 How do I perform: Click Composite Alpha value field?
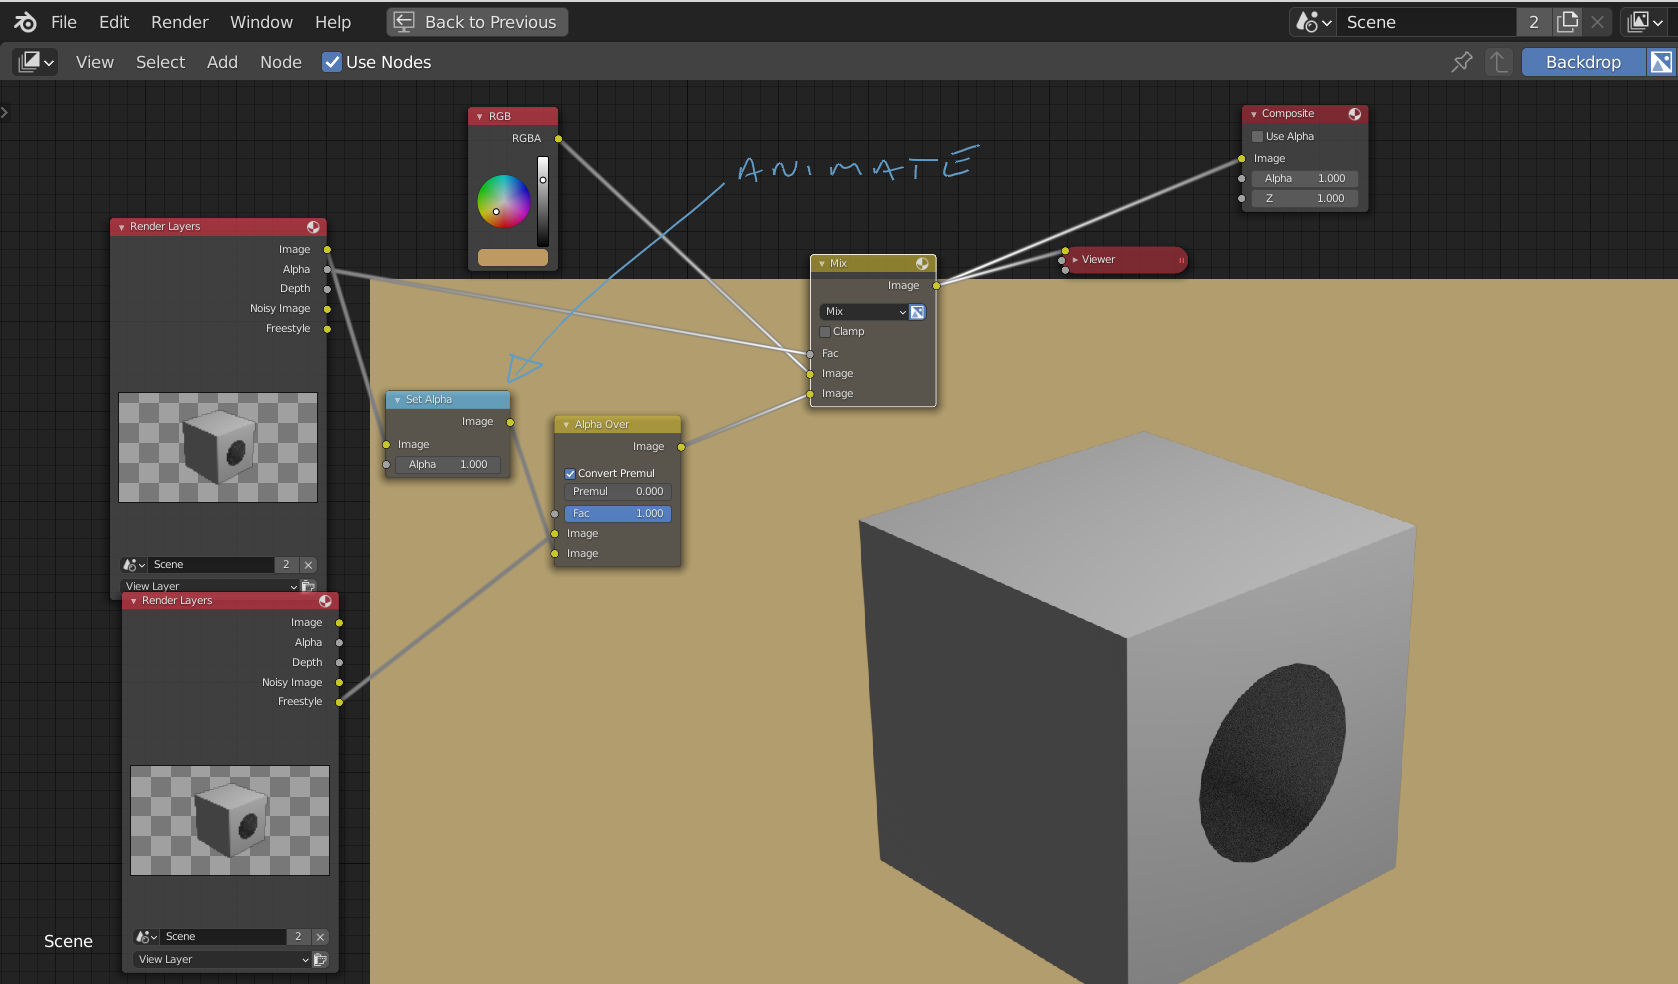[x=1305, y=179]
